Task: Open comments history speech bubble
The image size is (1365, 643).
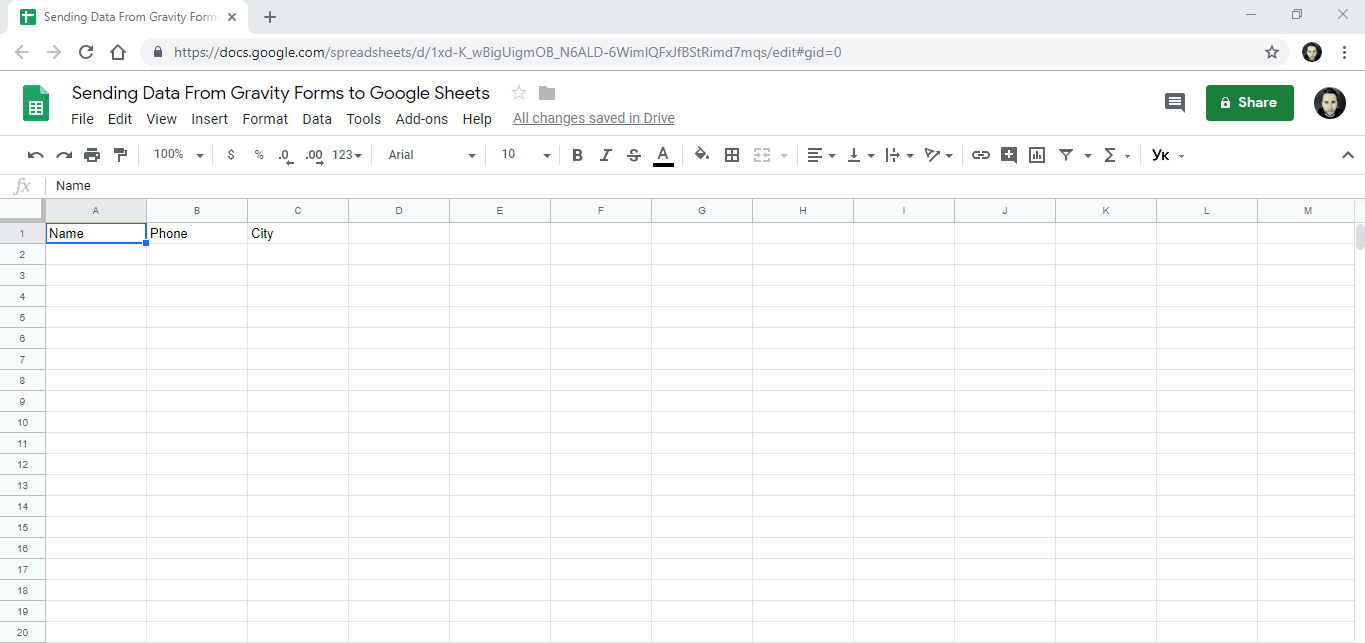Action: 1175,102
